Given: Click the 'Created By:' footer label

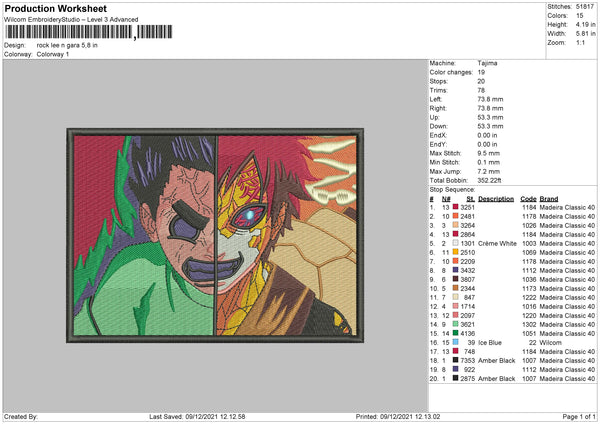Looking at the screenshot, I should pos(21,416).
